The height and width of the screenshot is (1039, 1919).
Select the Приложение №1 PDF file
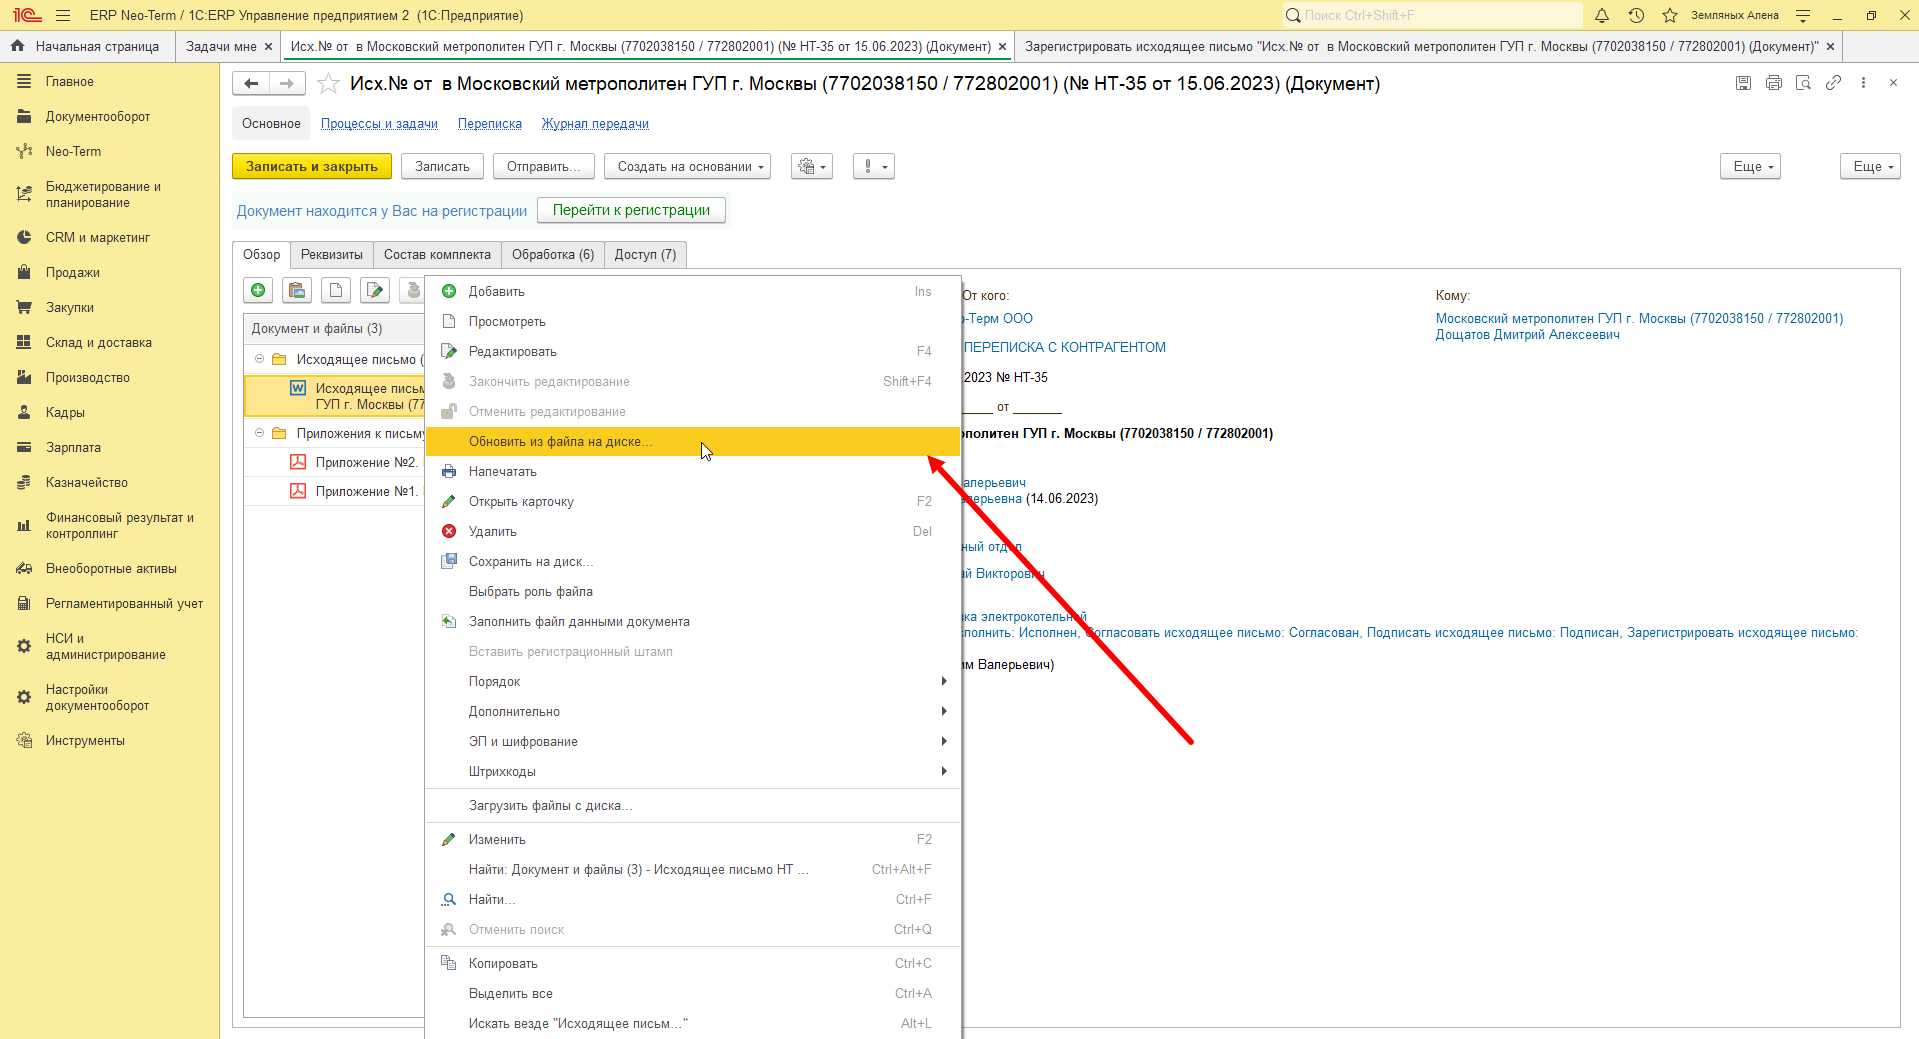pos(335,491)
